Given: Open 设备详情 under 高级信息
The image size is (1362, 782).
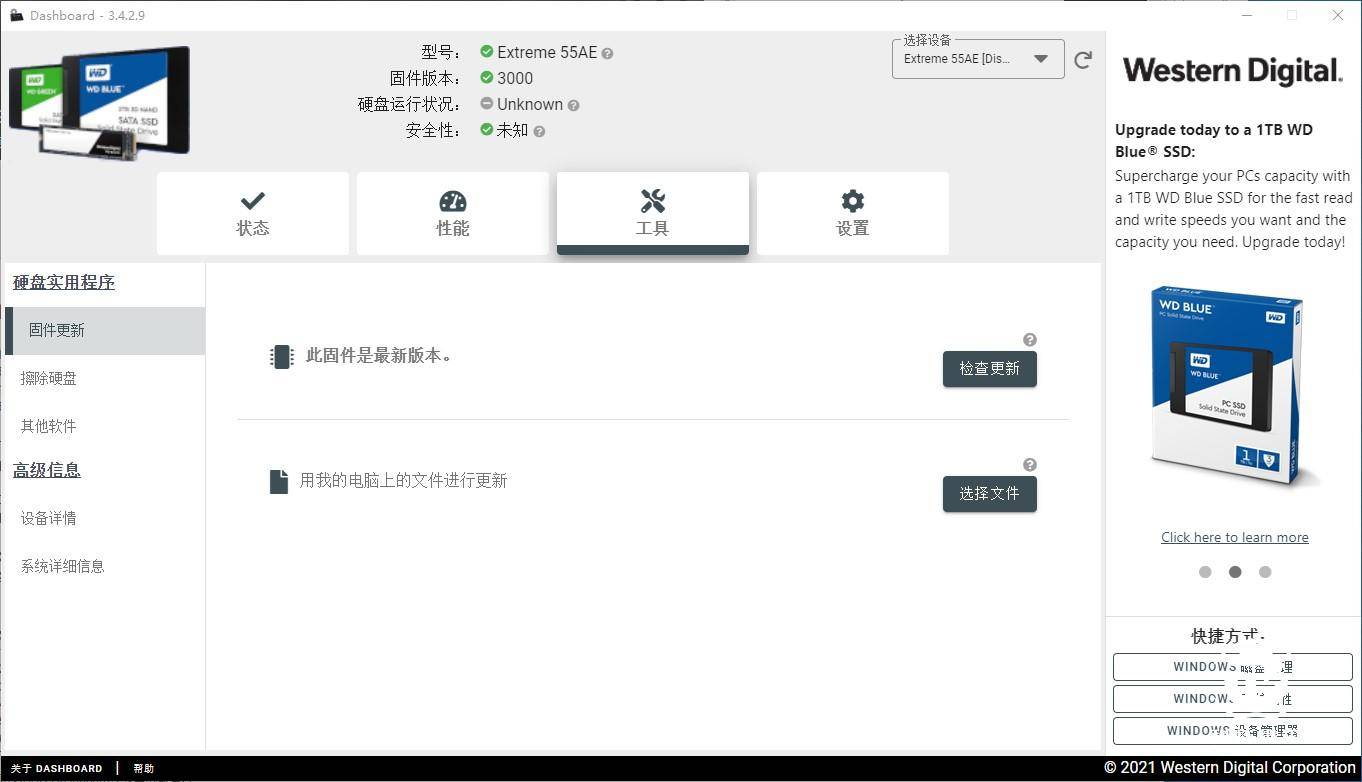Looking at the screenshot, I should point(49,518).
